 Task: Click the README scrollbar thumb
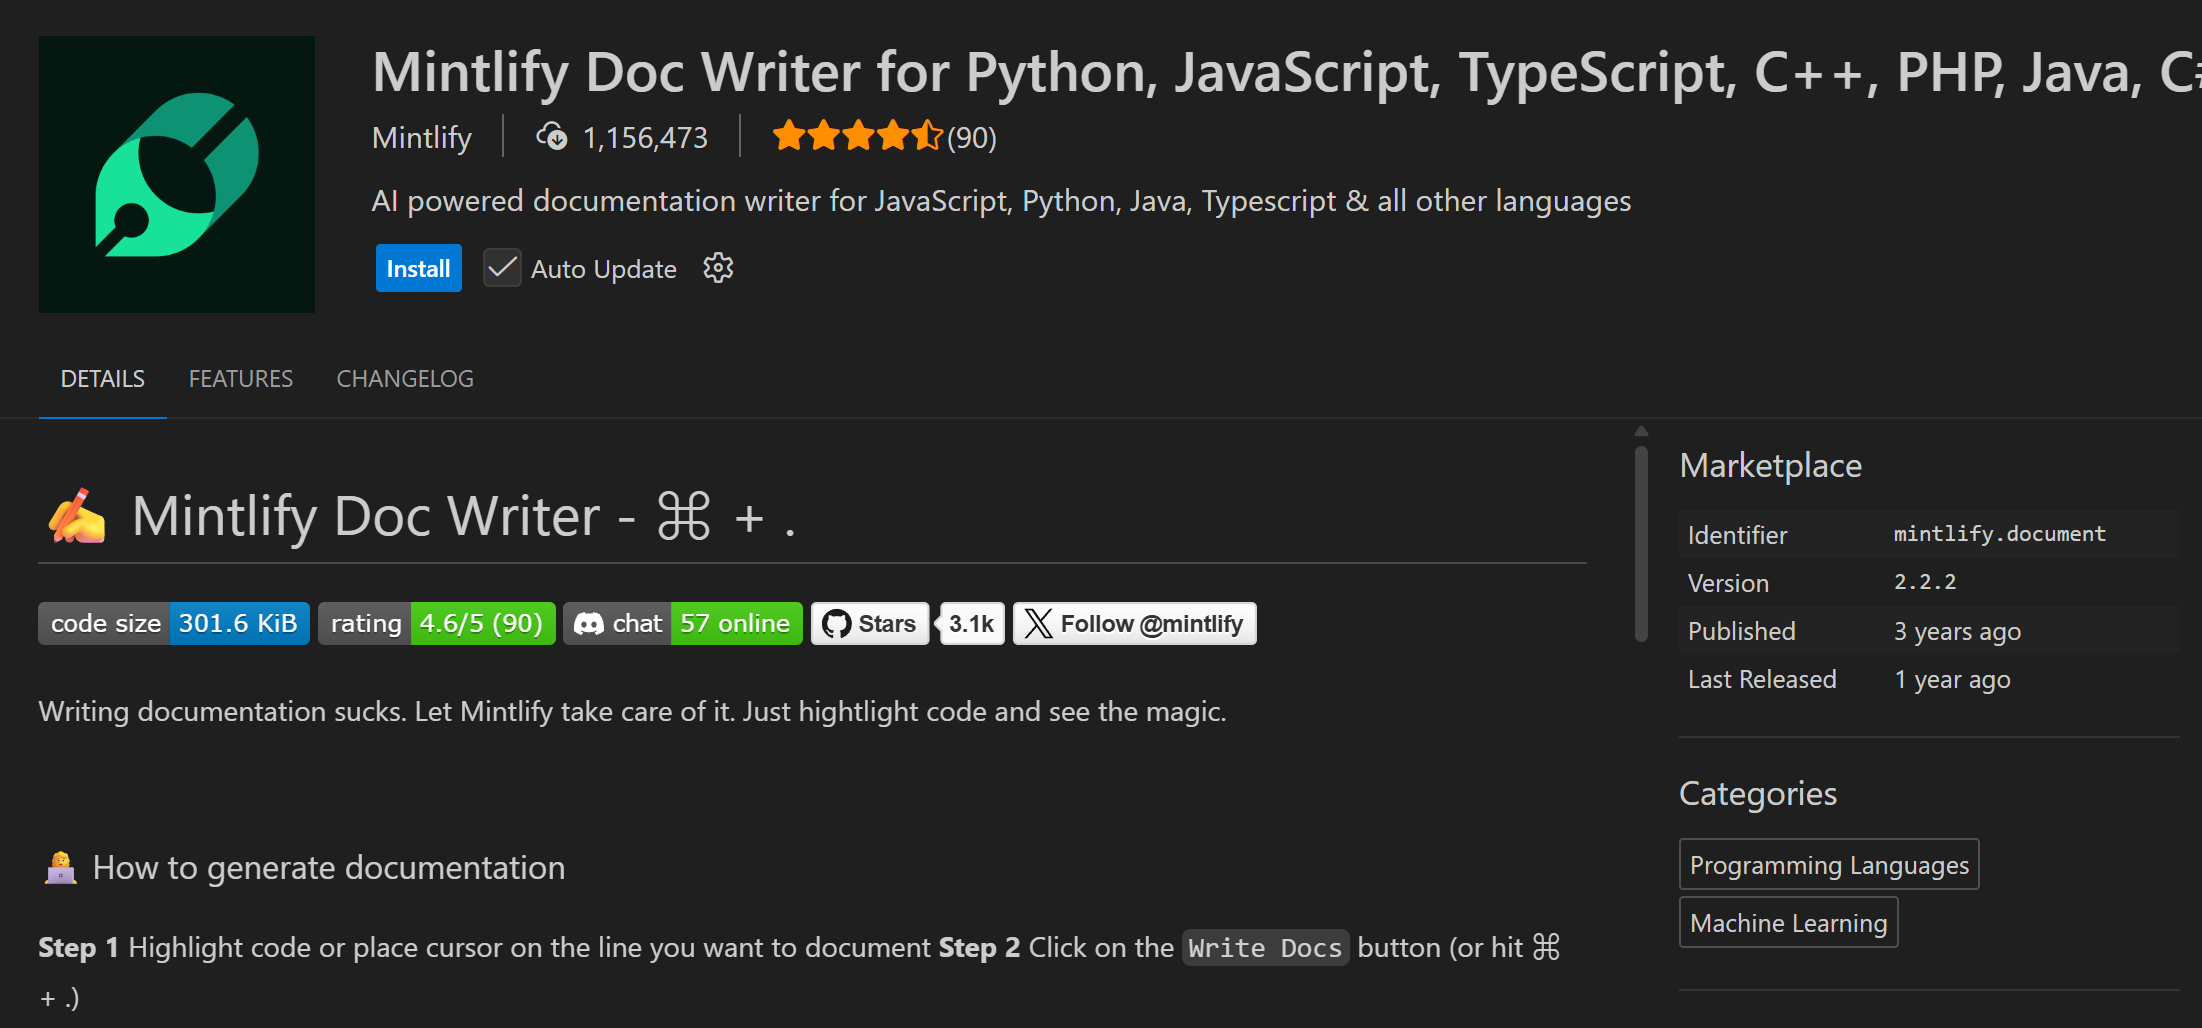coord(1641,543)
